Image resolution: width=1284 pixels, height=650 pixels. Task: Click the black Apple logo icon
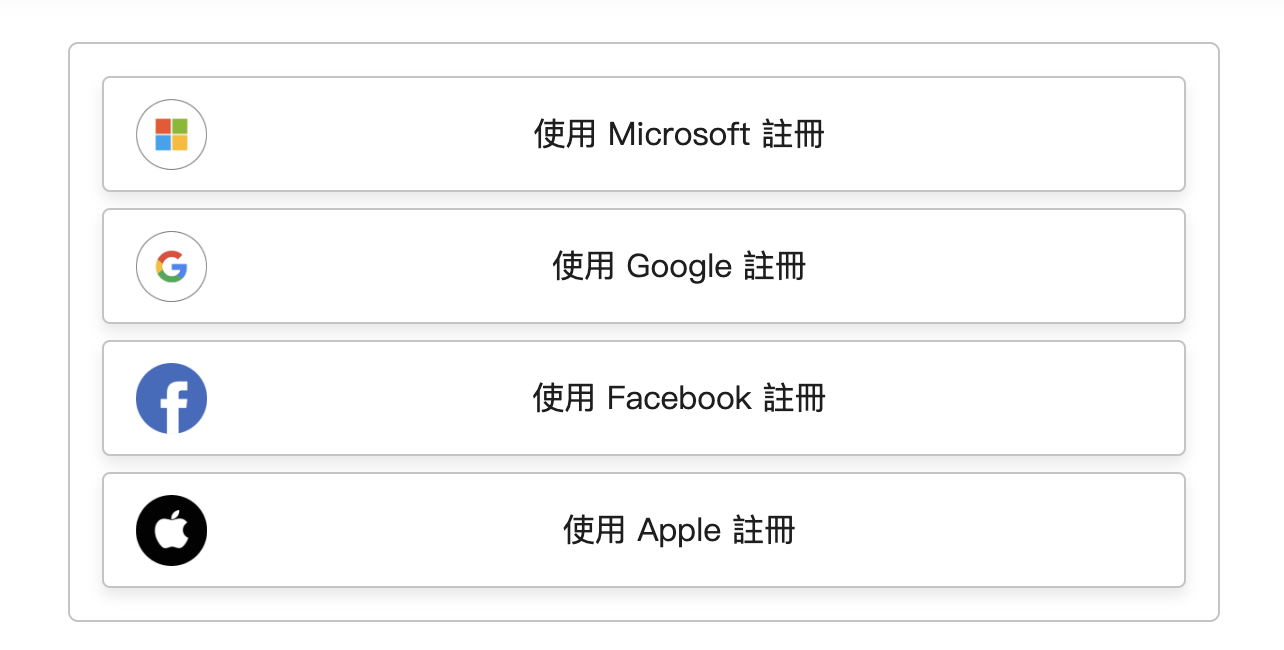tap(171, 530)
